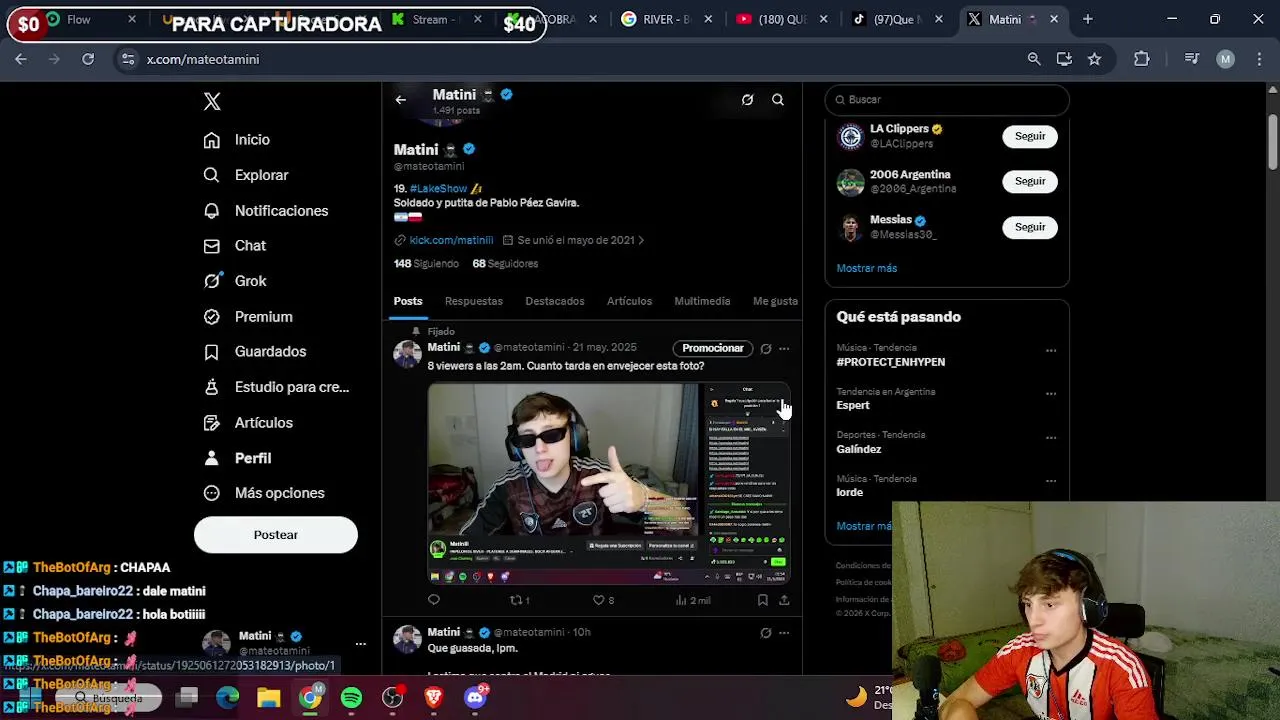Click the Postear button
Screen dimensions: 1280x720
276,535
